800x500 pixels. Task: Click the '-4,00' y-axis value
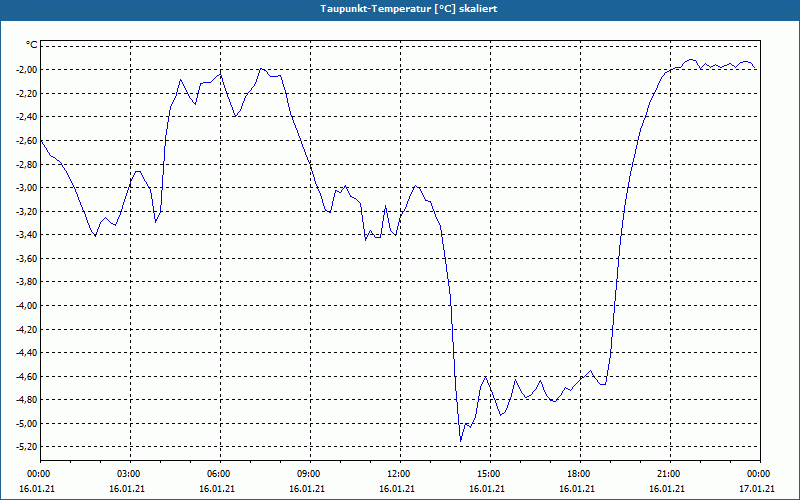[27, 306]
